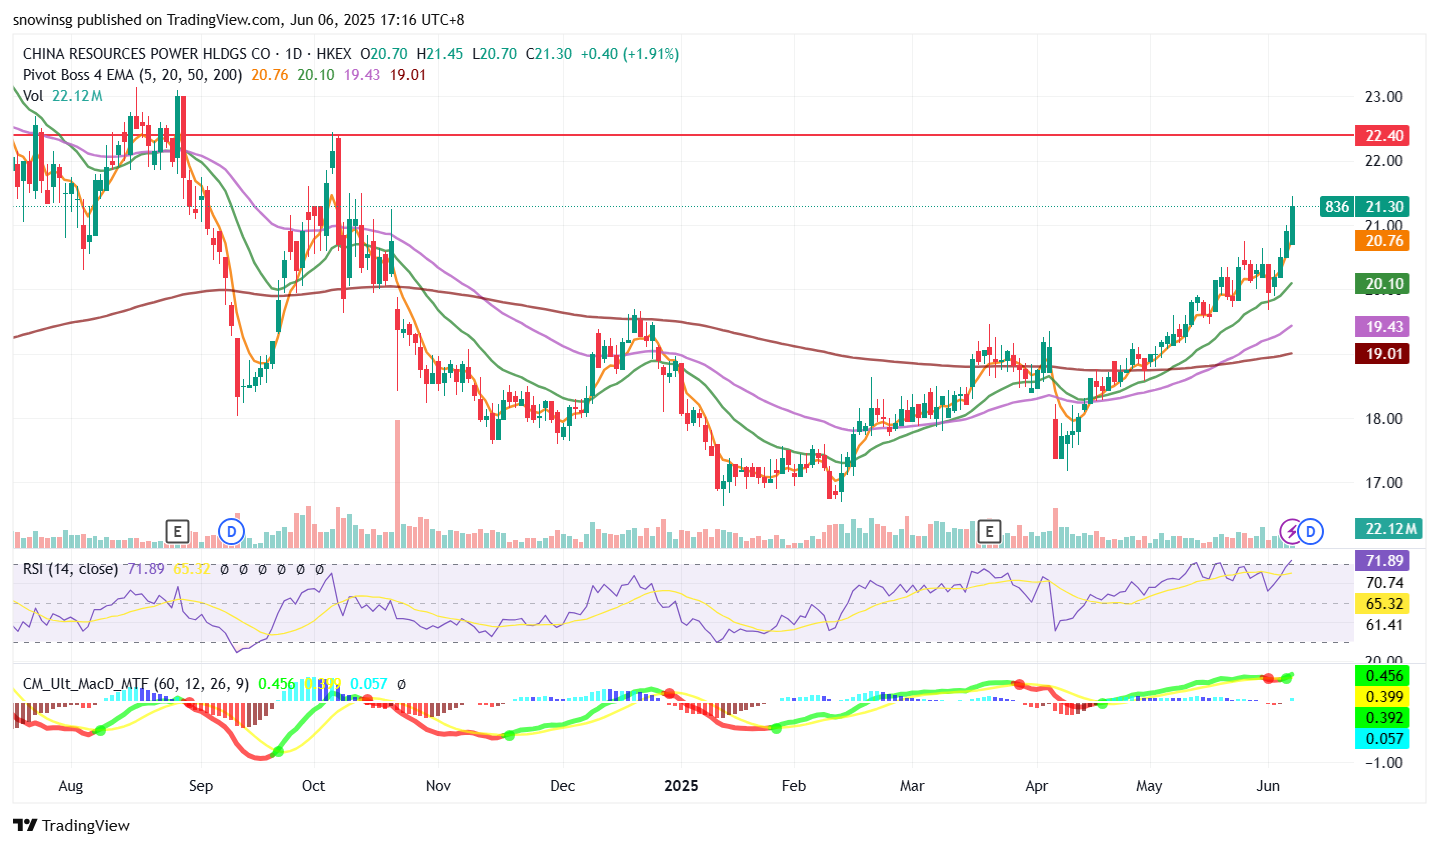Click the 70.74 RSI scale value
The width and height of the screenshot is (1439, 847).
(1384, 583)
